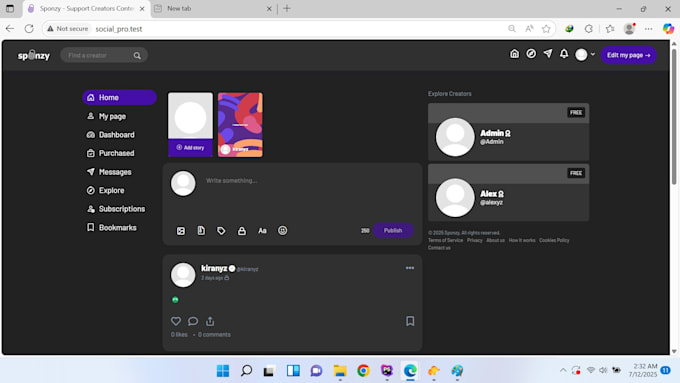Attach an image to the post
The height and width of the screenshot is (383, 680).
click(181, 231)
